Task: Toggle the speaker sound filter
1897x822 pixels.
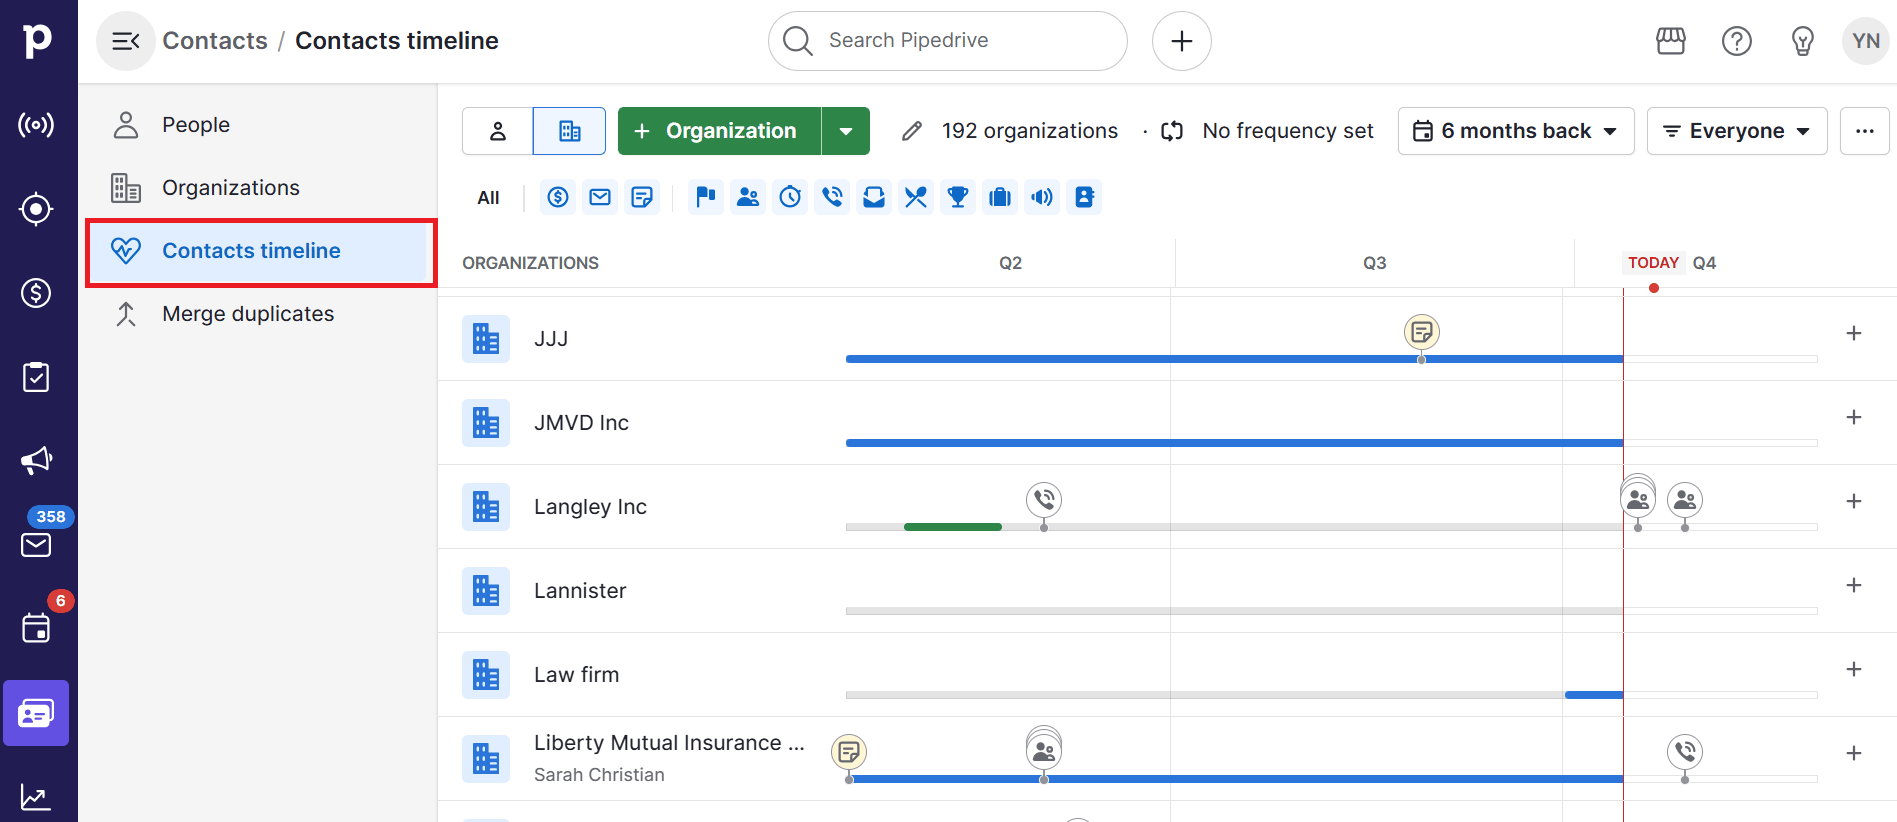Action: pos(1042,197)
